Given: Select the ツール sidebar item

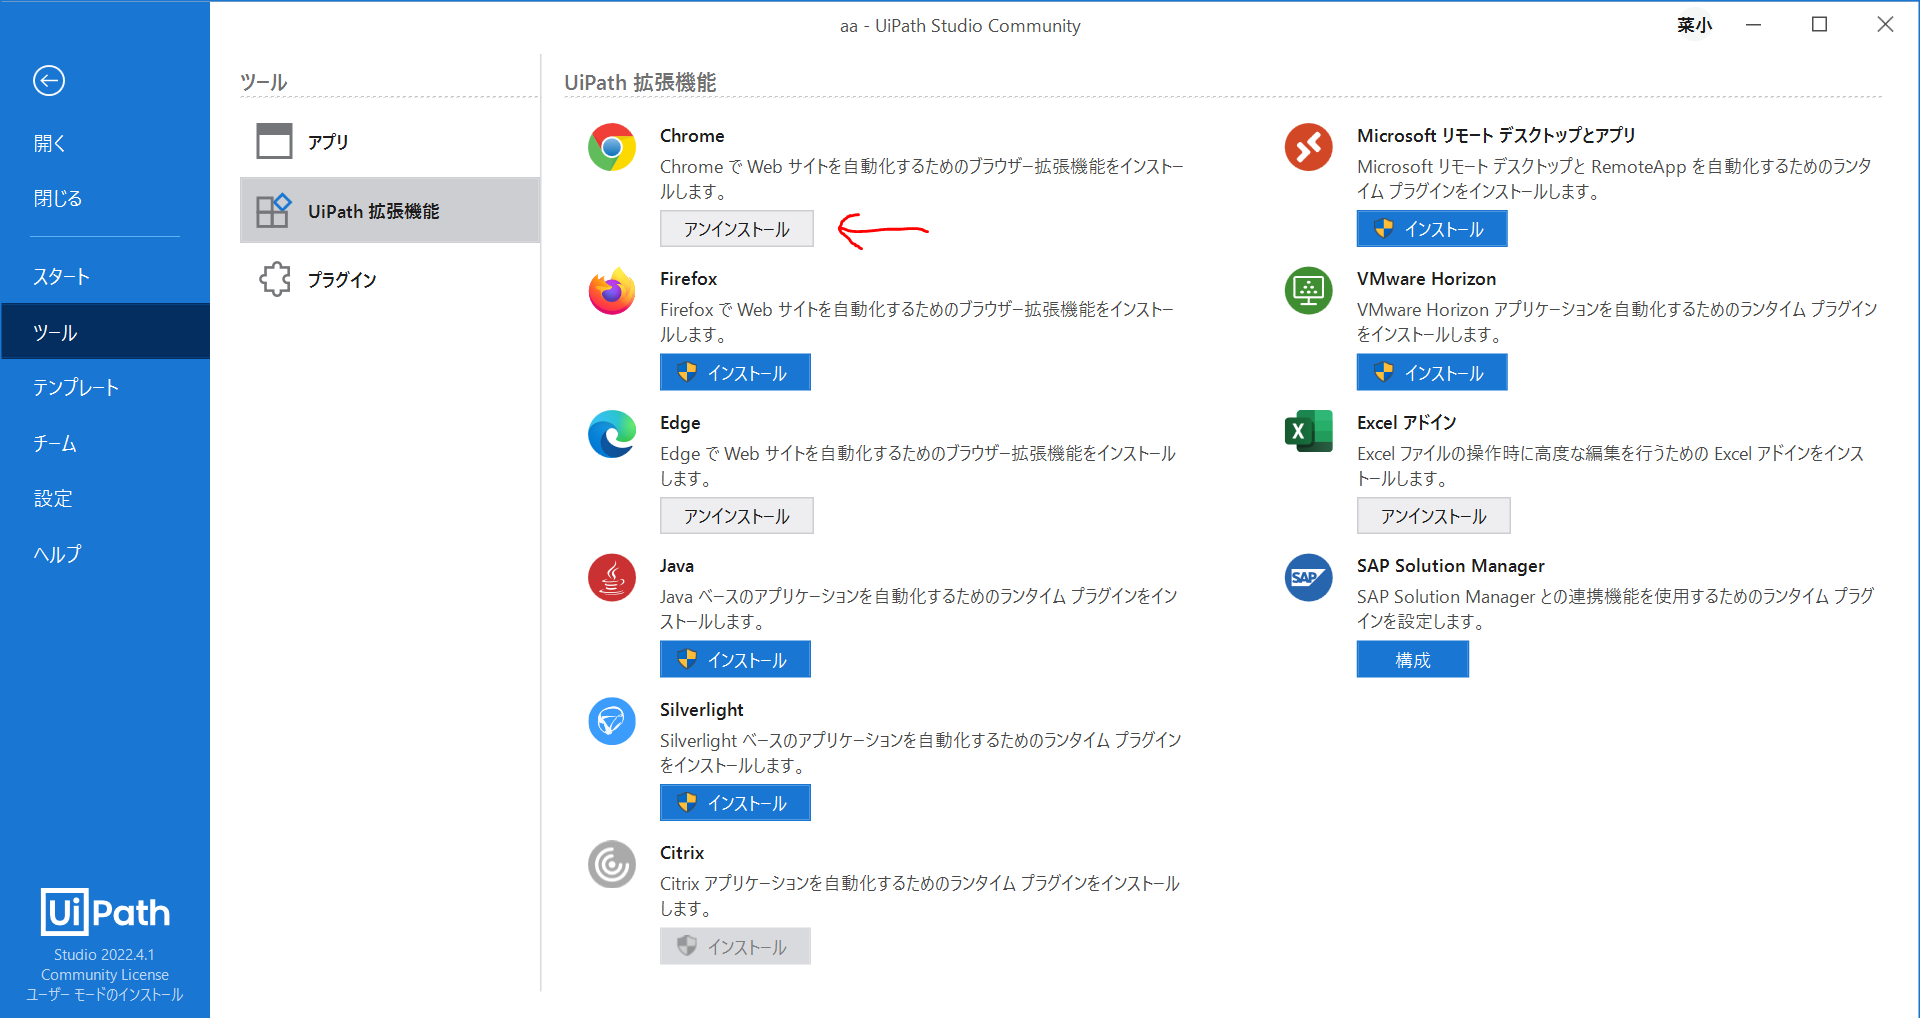Looking at the screenshot, I should click(105, 332).
